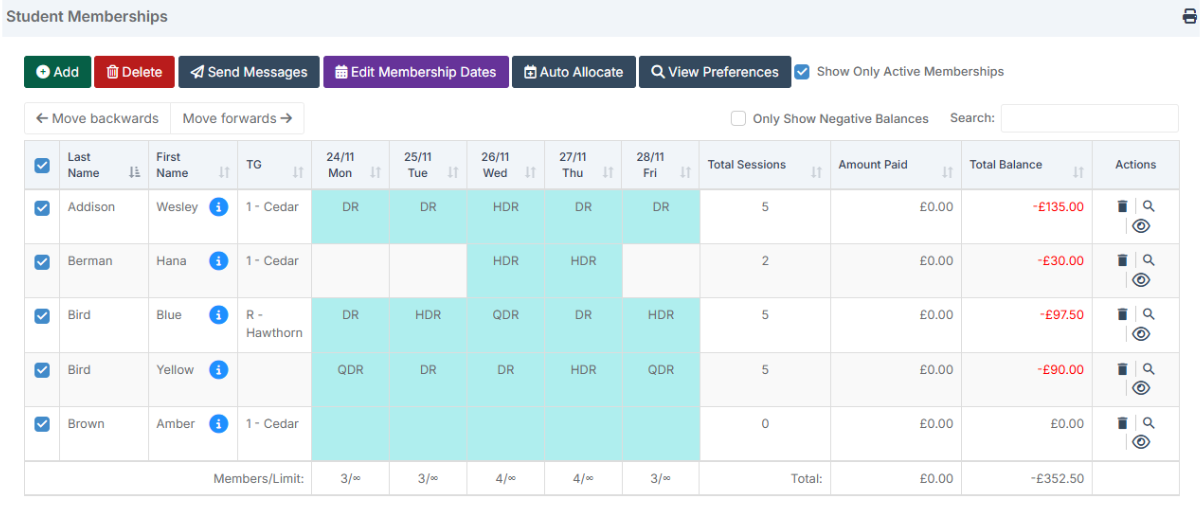Screen dimensions: 1203x517
Task: Click the green Add button
Action: [58, 72]
